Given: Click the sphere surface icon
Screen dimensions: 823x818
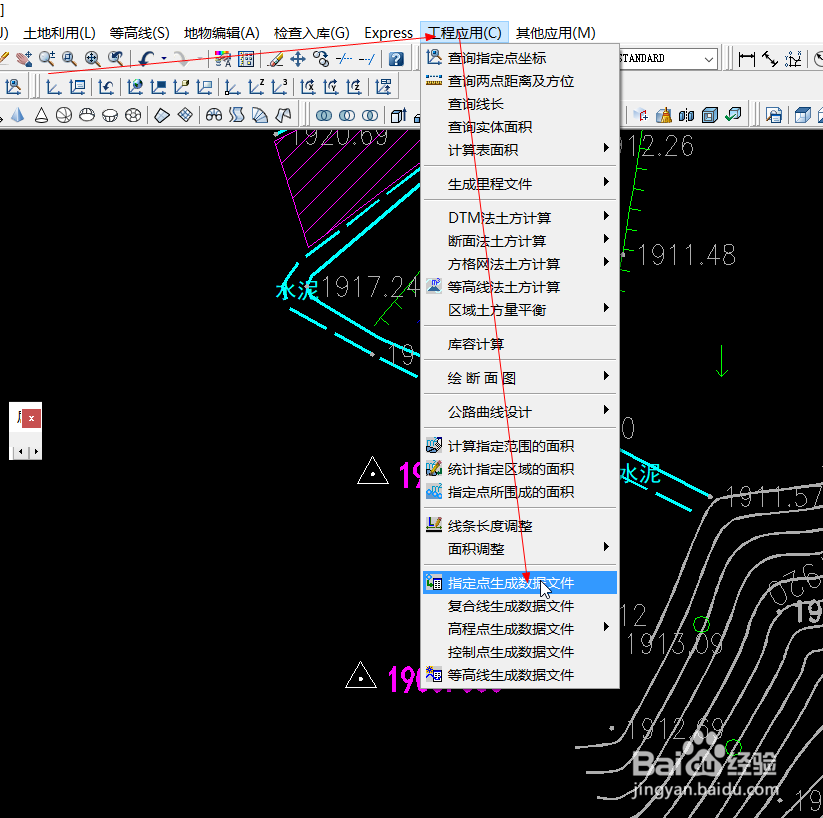Looking at the screenshot, I should 64,114.
